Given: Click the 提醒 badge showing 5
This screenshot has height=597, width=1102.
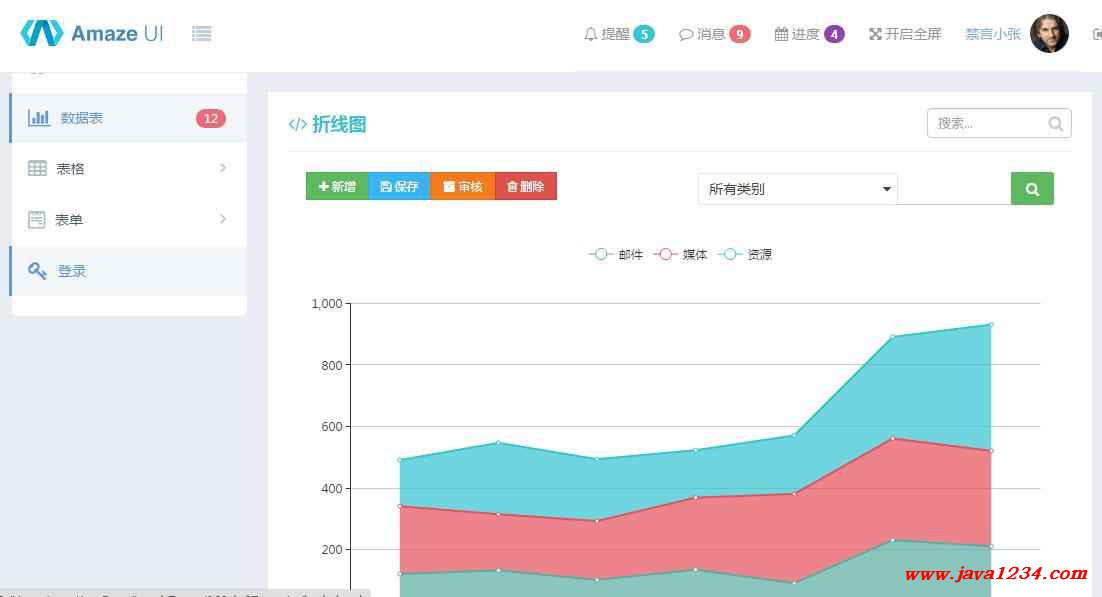Looking at the screenshot, I should pos(644,34).
